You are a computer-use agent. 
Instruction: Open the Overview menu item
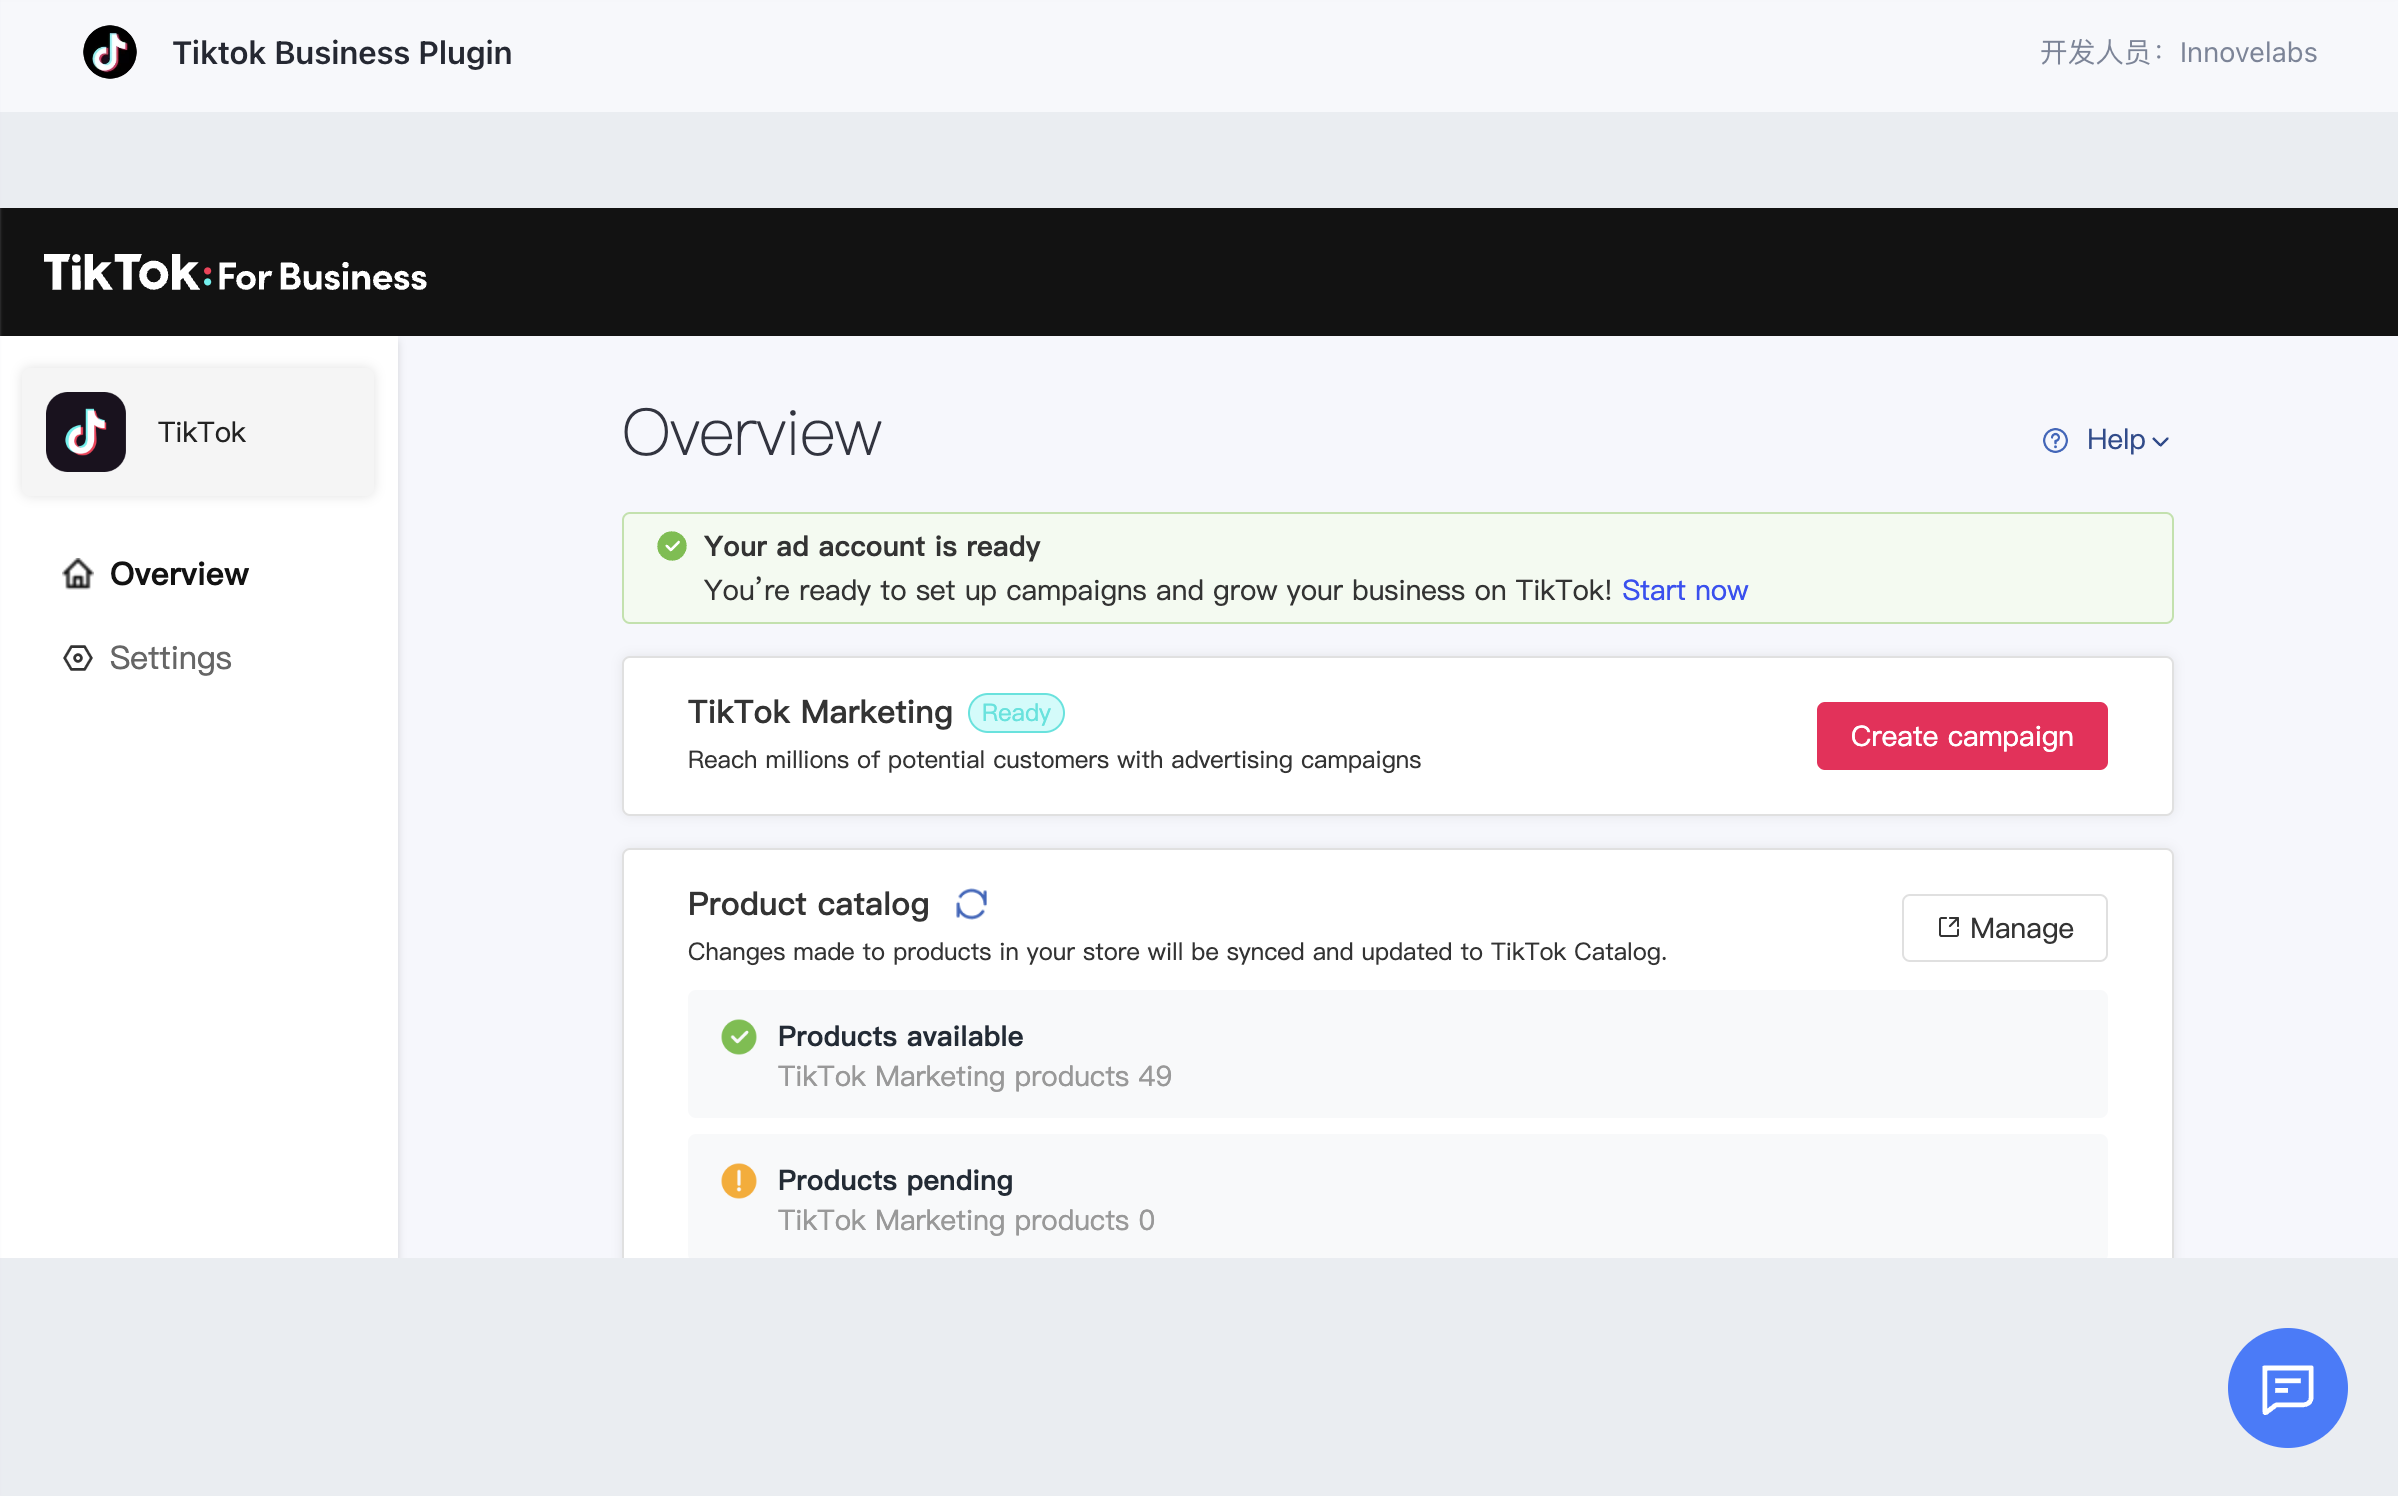179,574
